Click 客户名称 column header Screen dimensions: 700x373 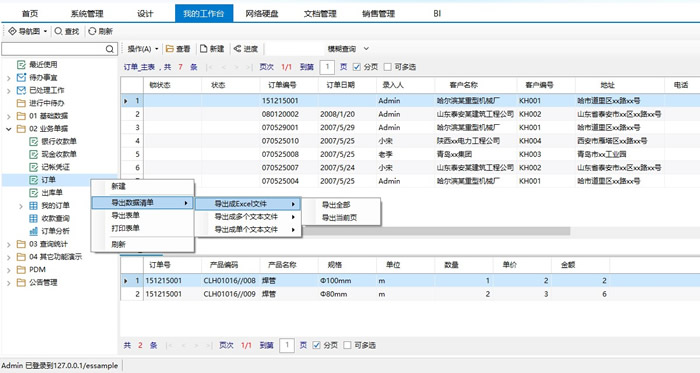coord(475,85)
